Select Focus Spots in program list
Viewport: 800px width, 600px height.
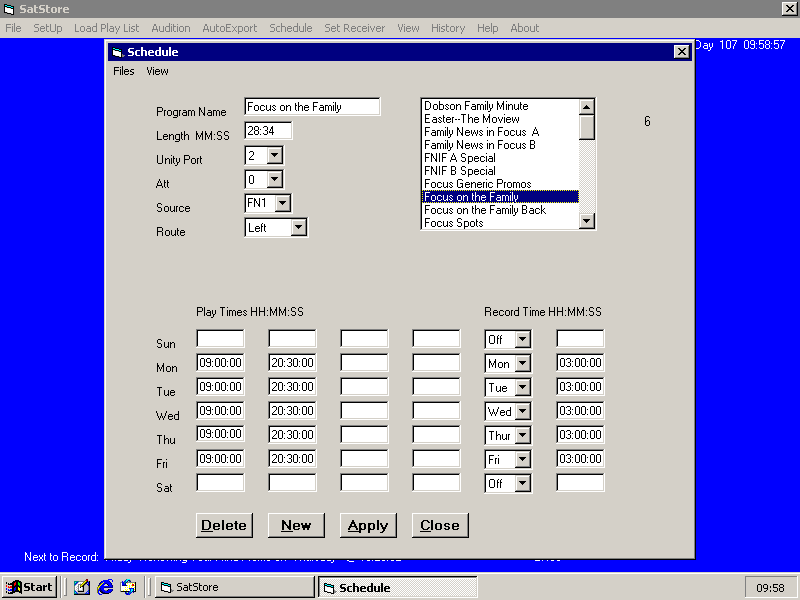tap(500, 223)
